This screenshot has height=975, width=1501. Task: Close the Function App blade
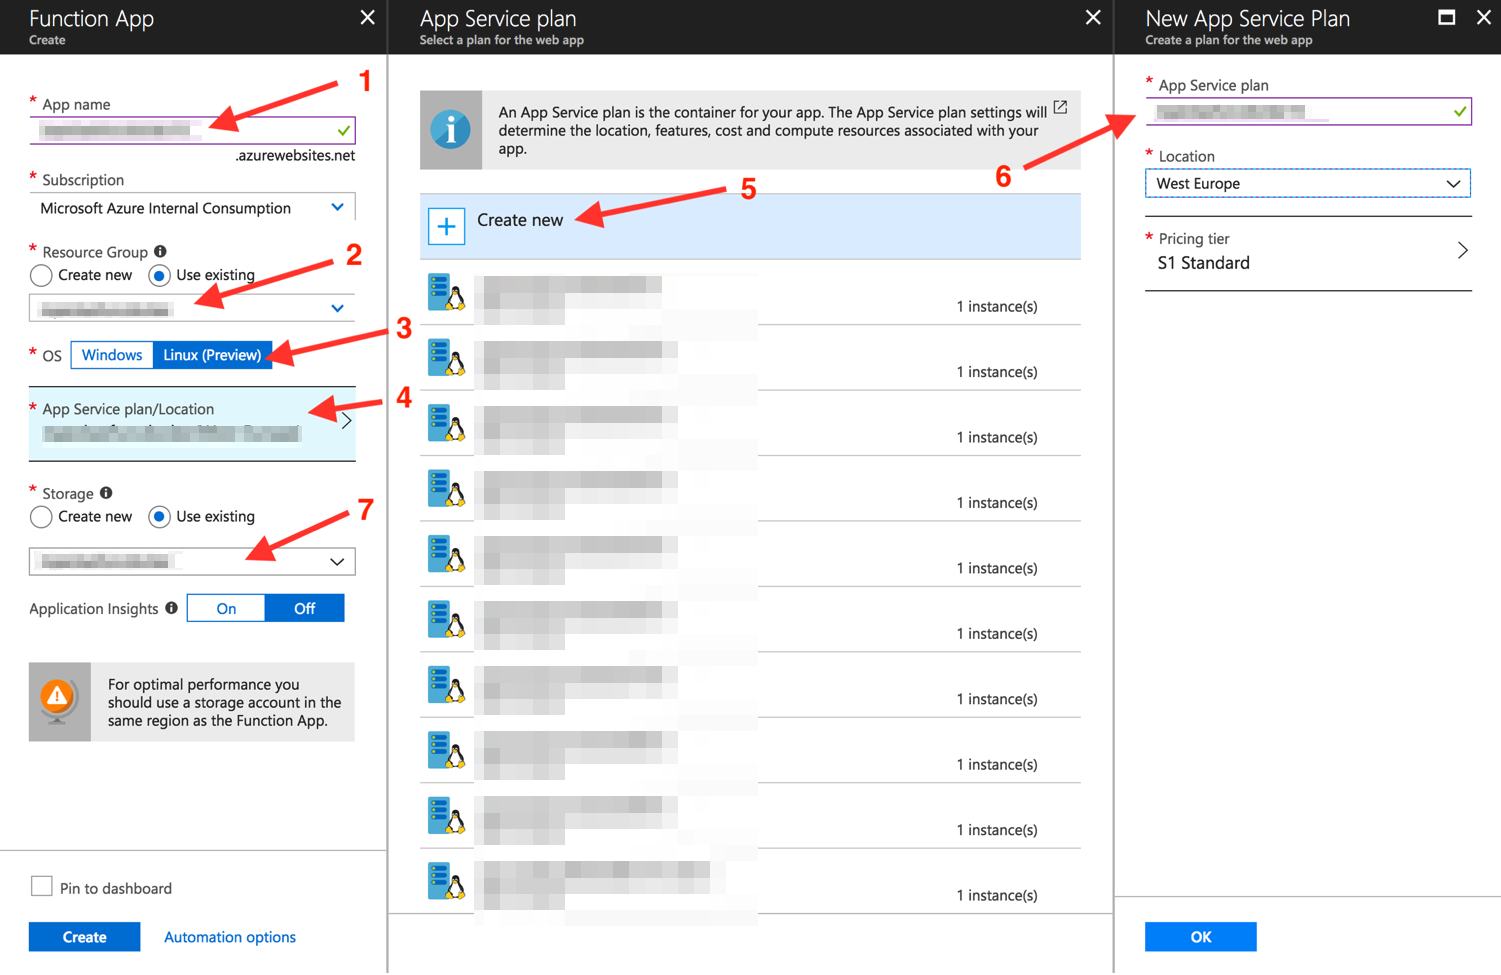367,18
